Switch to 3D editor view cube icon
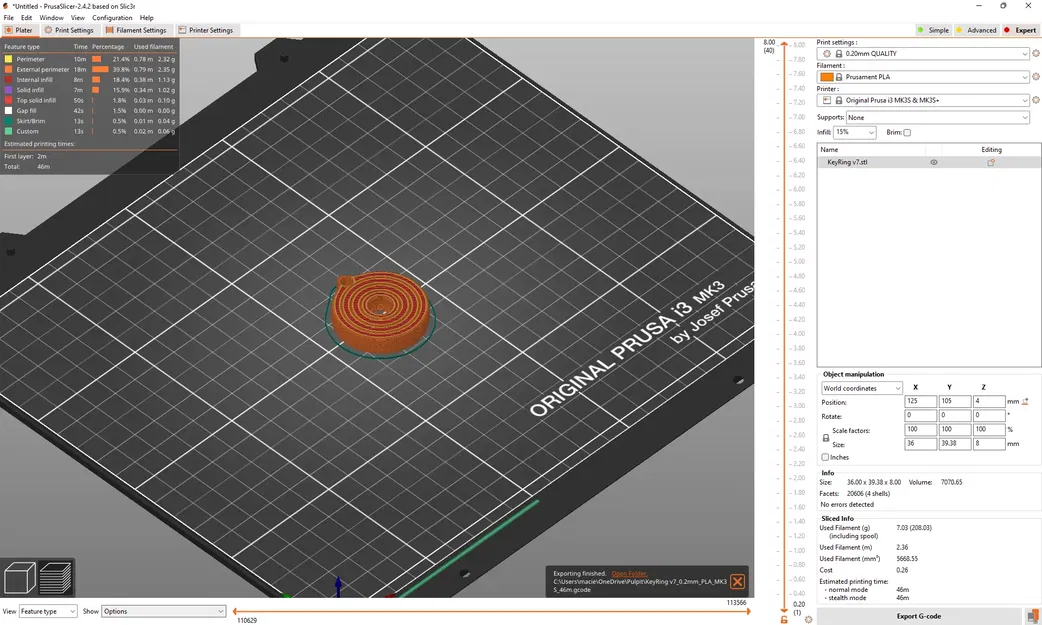The image size is (1042, 625). (x=19, y=577)
